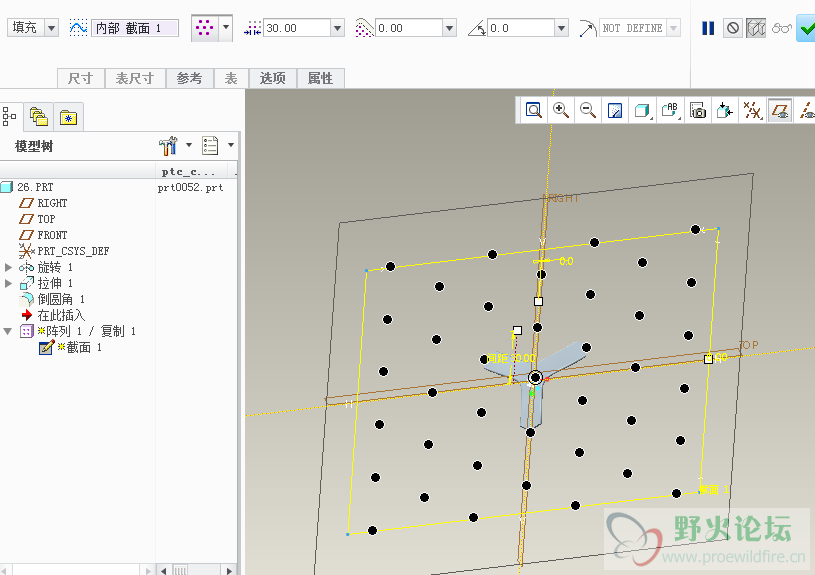Switch to the folder browser tab icon
The image size is (815, 575).
tap(39, 118)
